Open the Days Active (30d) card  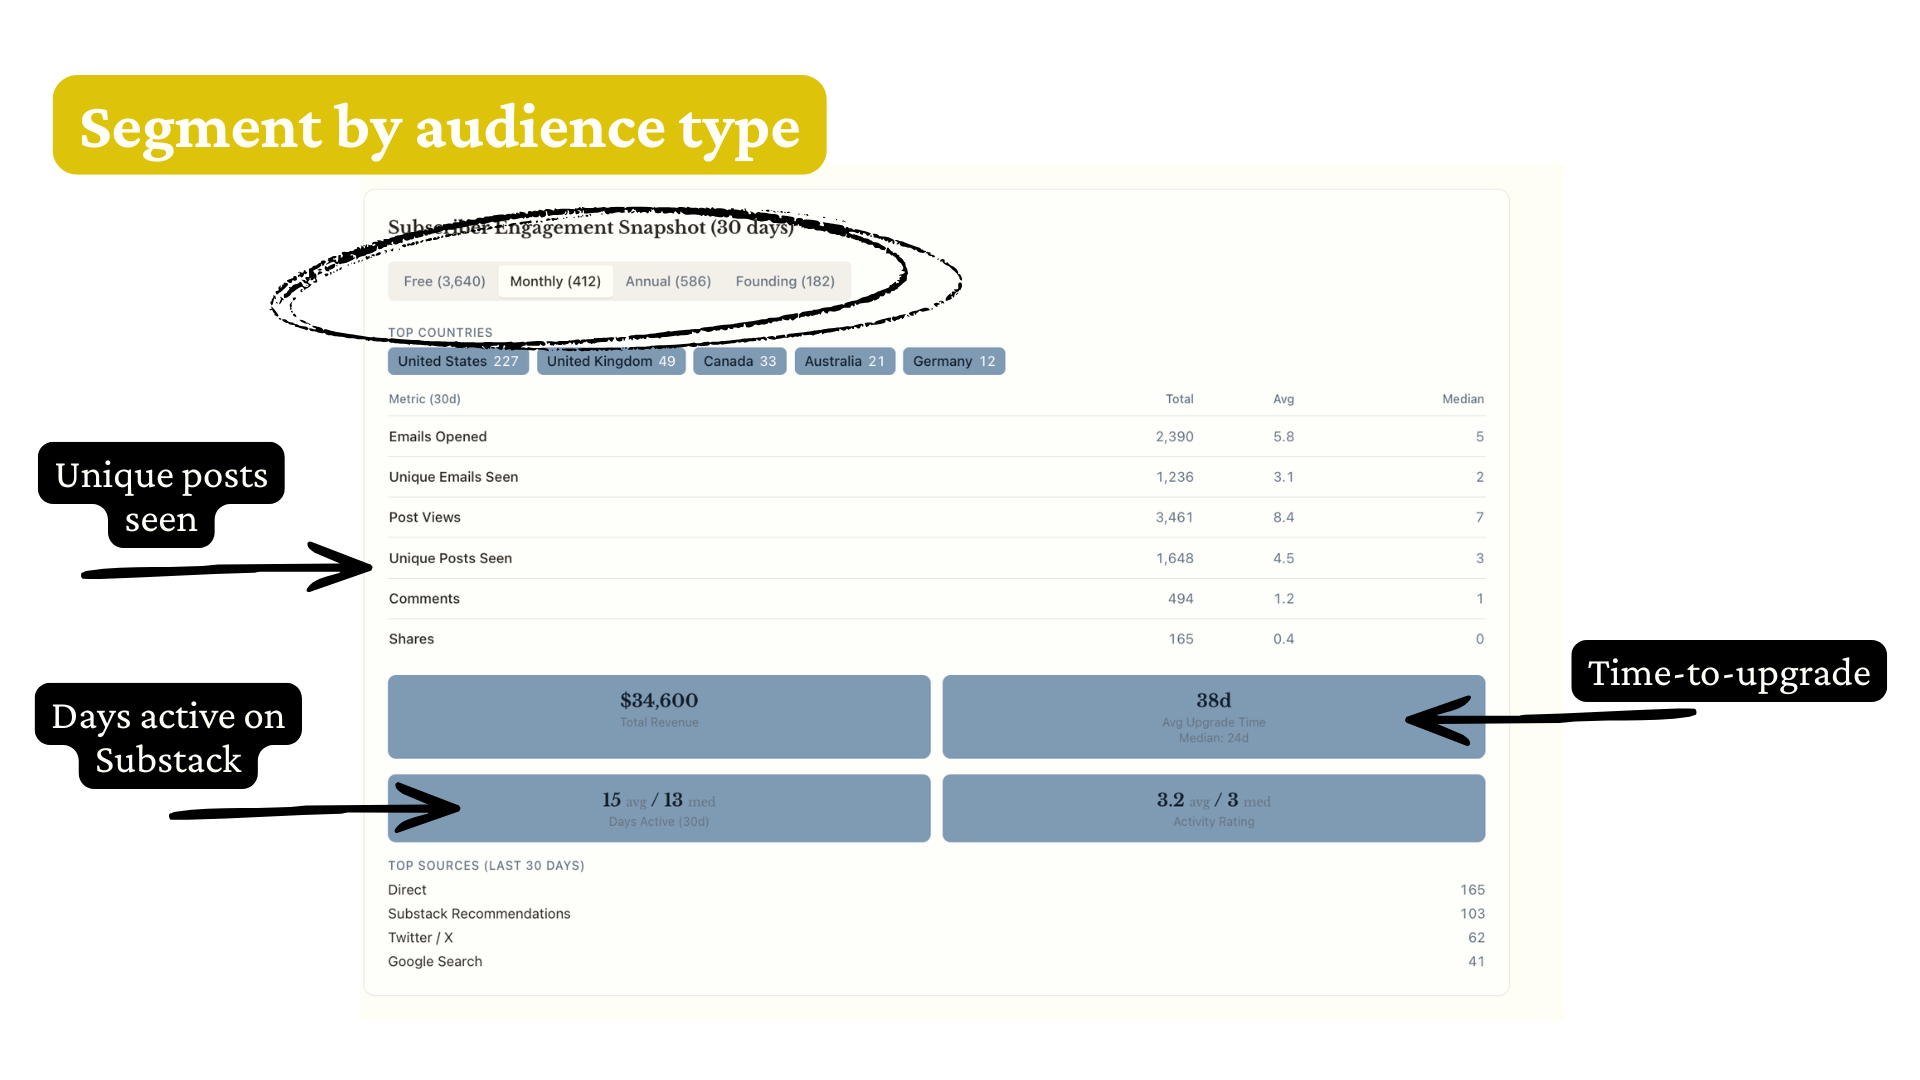pos(659,808)
